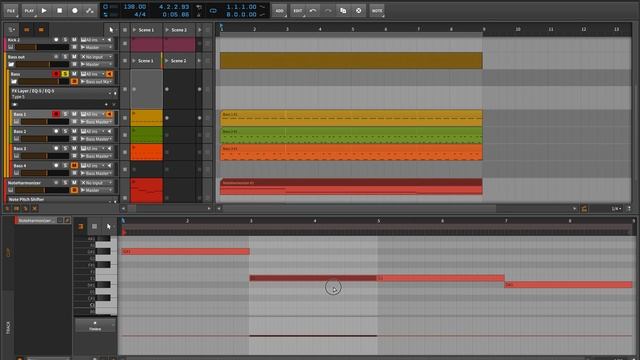
Task: Open the ADD menu
Action: pos(279,11)
